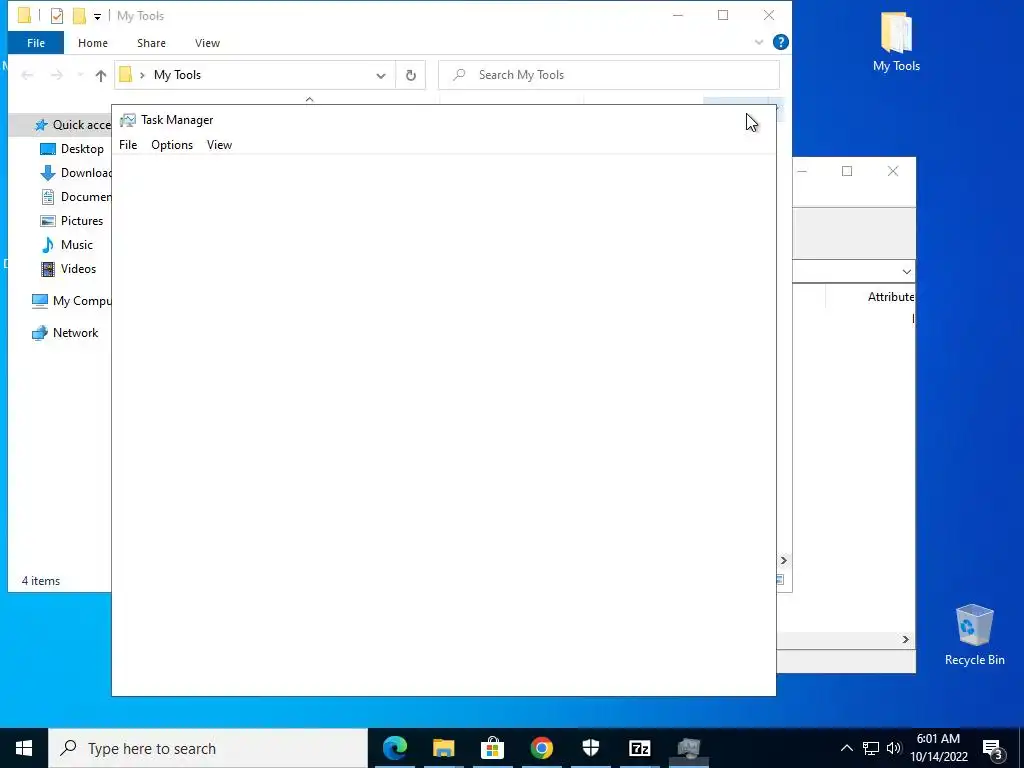
Task: Click Explorer quick access properties checkmark icon
Action: pos(57,16)
